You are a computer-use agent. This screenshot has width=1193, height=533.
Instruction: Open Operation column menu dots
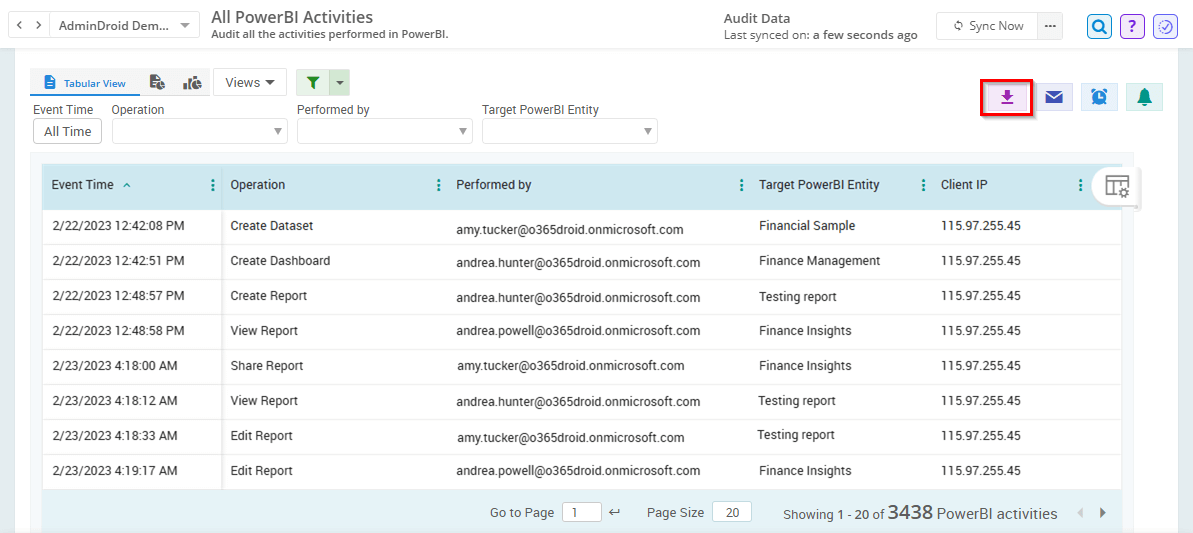point(438,185)
